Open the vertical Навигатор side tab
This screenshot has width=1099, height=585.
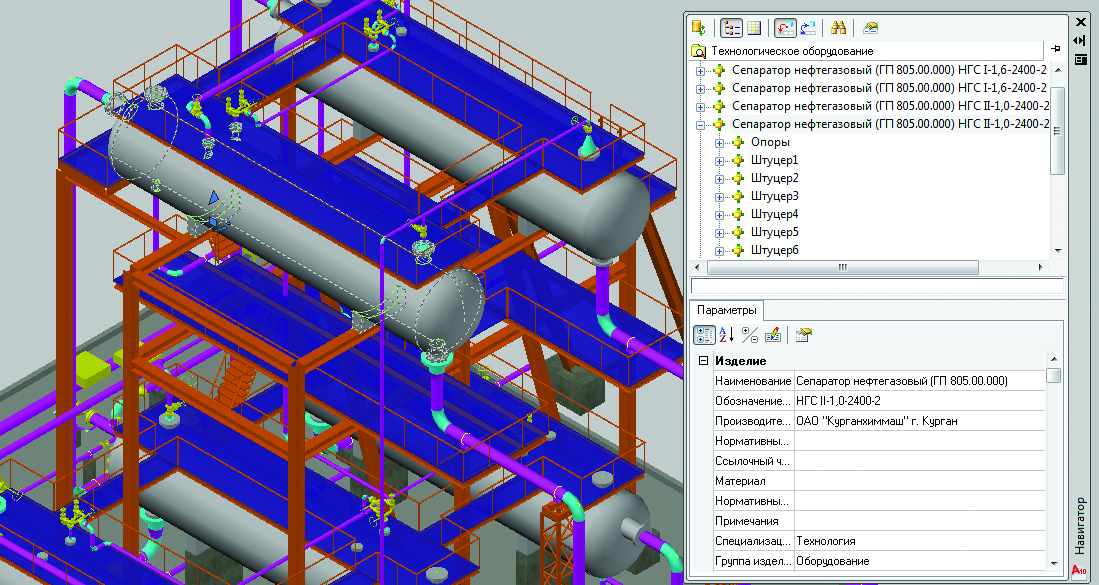tap(1079, 525)
